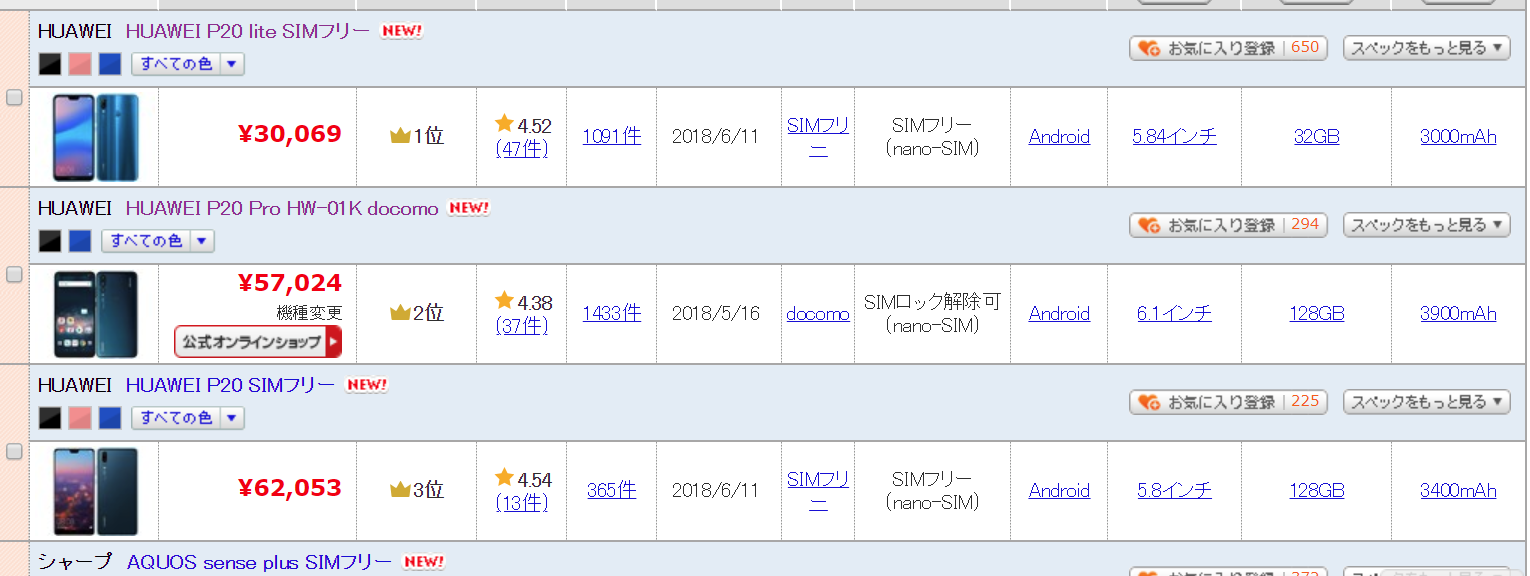Click the heart favorite icon for HUAWEI P20

[1149, 402]
